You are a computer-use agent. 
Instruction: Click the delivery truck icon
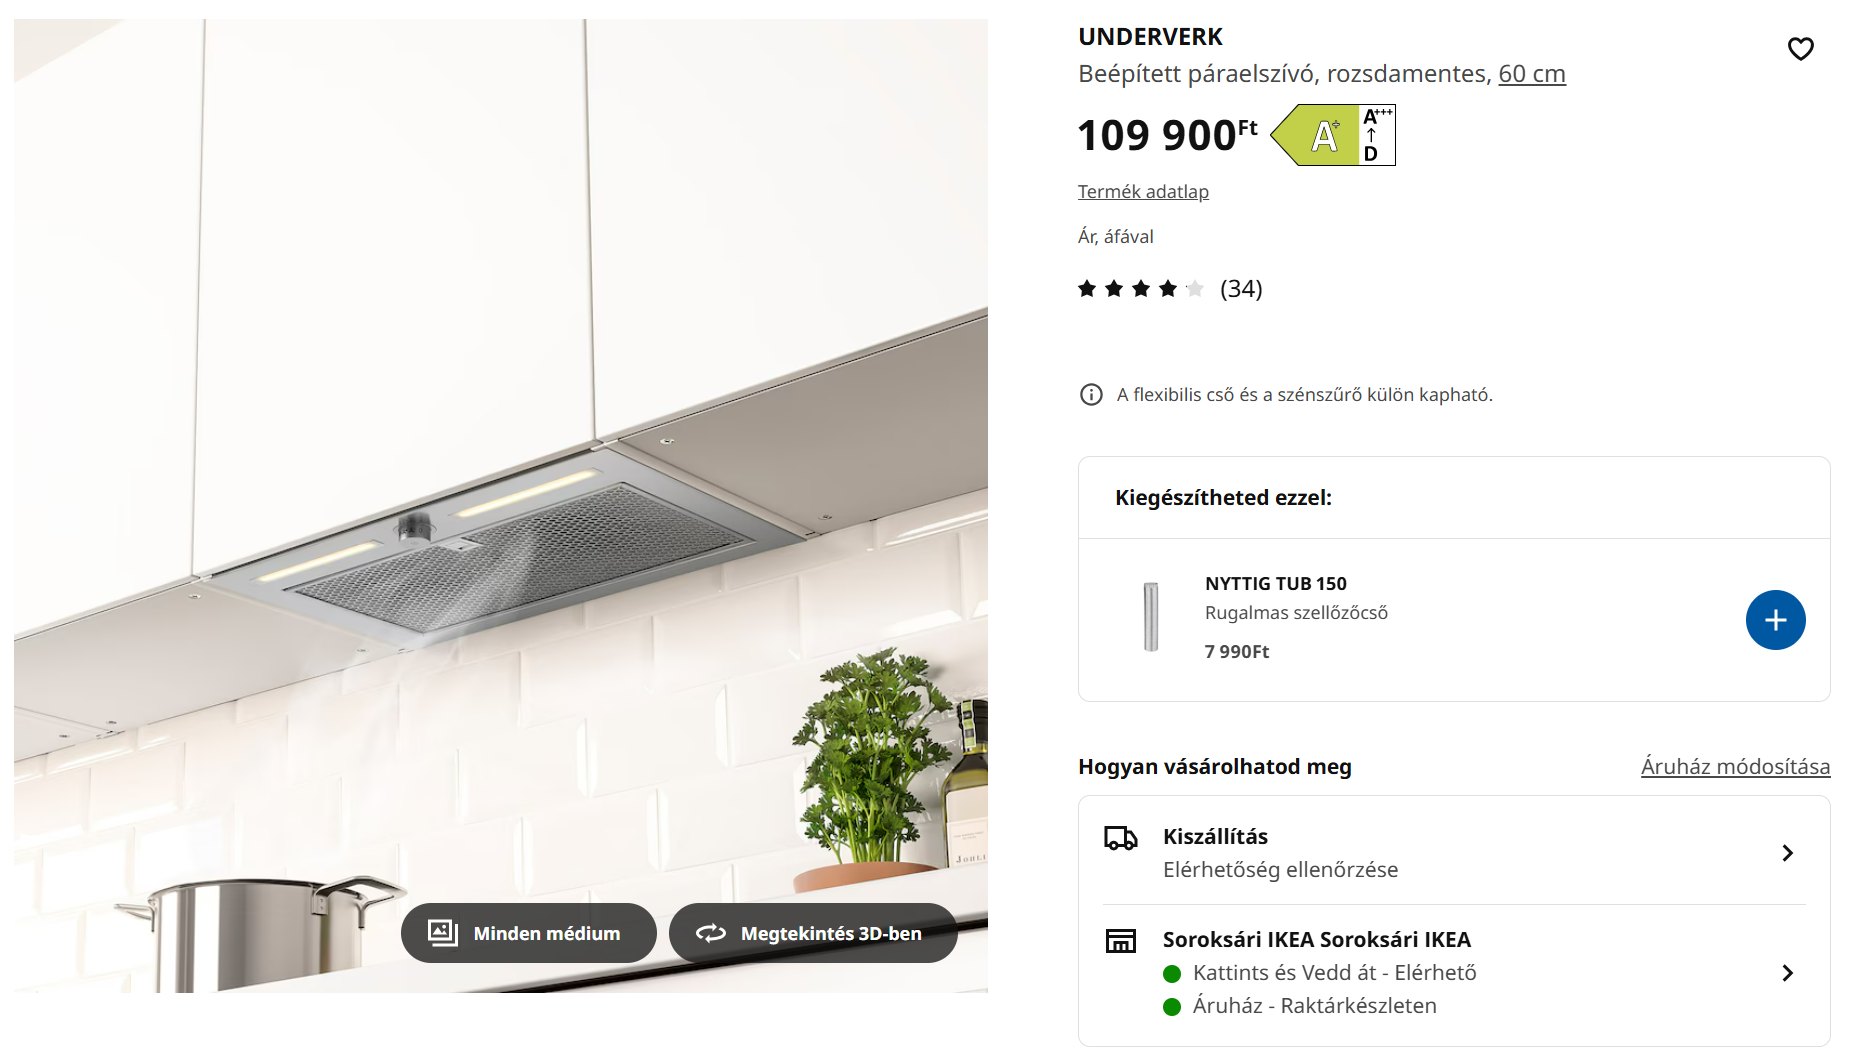click(1120, 838)
